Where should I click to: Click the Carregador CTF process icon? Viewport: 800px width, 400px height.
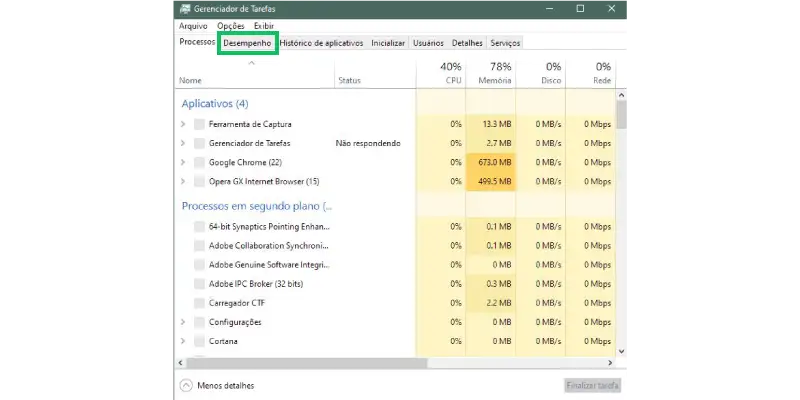[x=200, y=303]
